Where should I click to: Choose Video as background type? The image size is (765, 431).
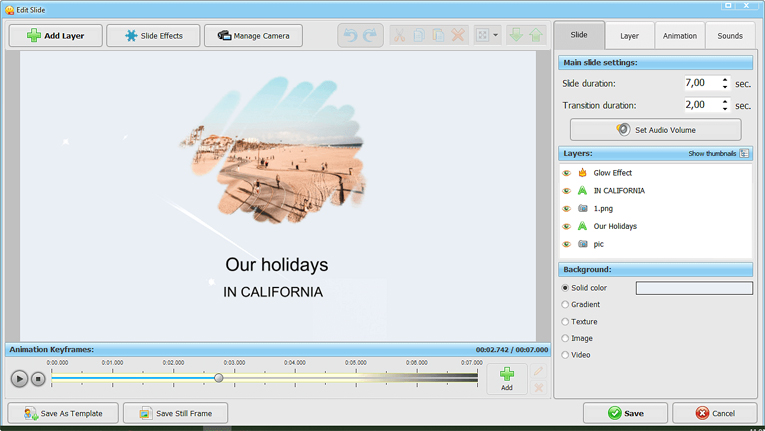[x=565, y=355]
